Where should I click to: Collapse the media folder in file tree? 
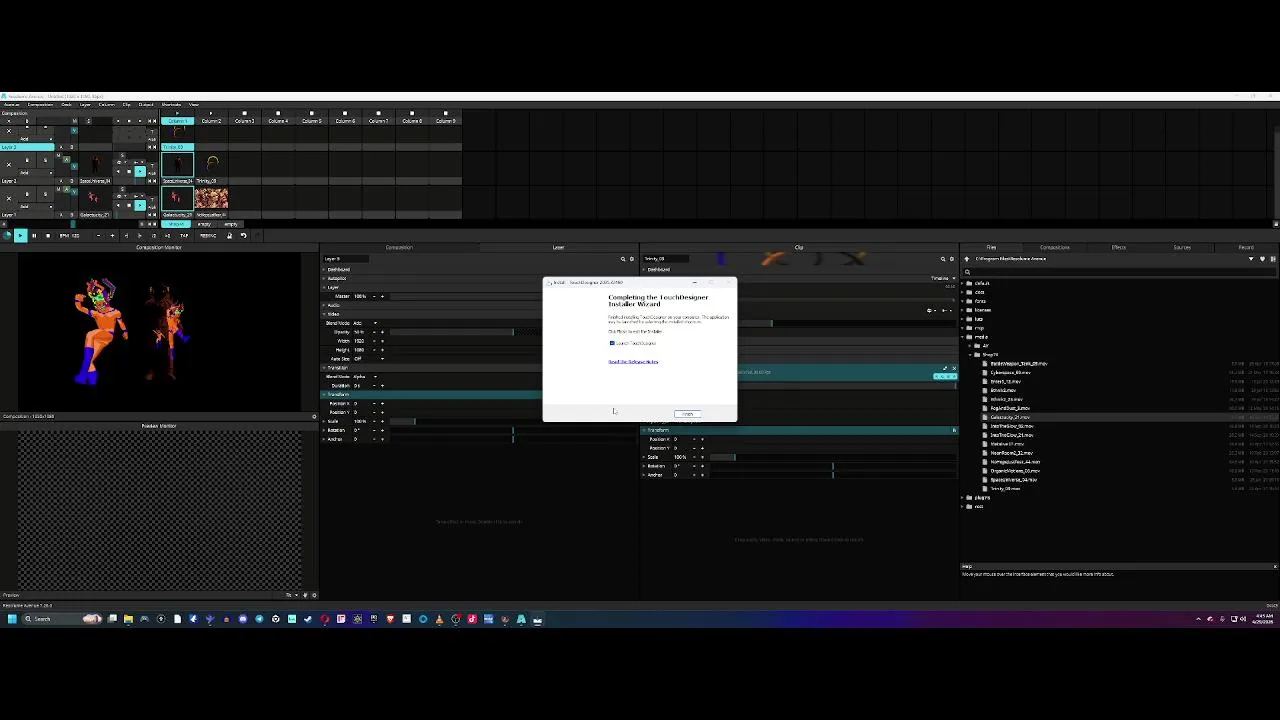(962, 337)
